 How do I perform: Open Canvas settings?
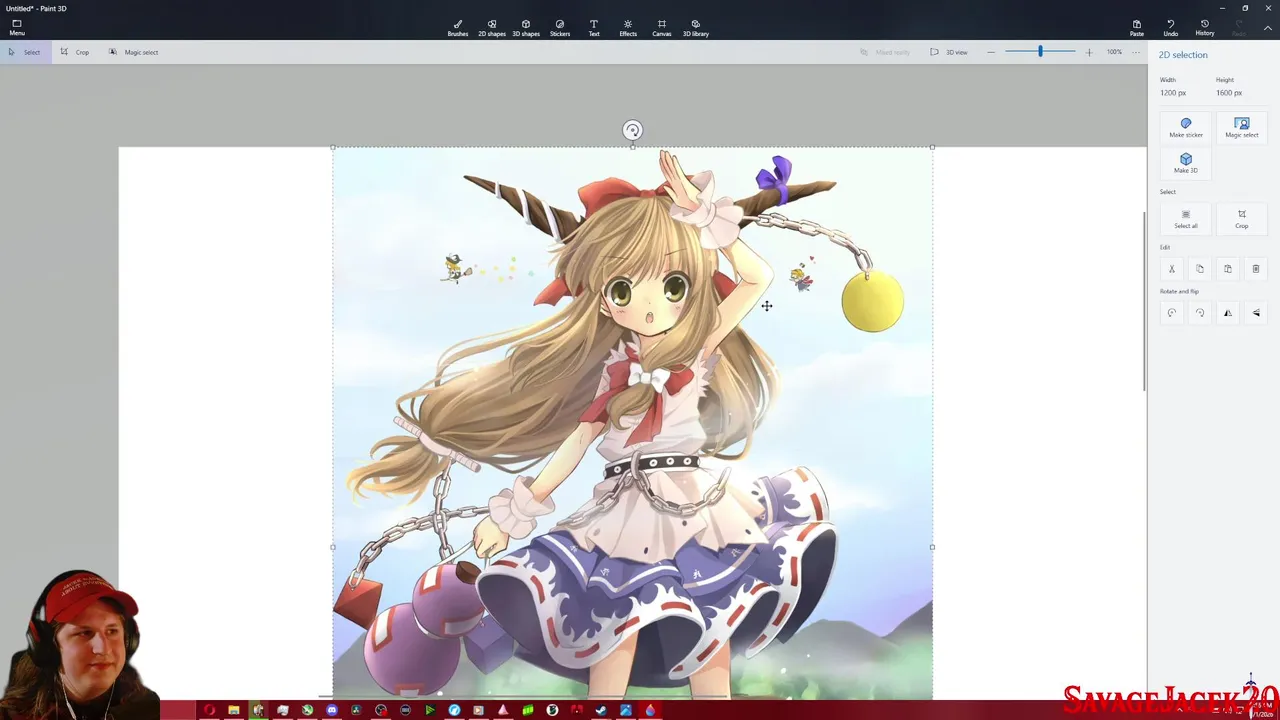[662, 28]
